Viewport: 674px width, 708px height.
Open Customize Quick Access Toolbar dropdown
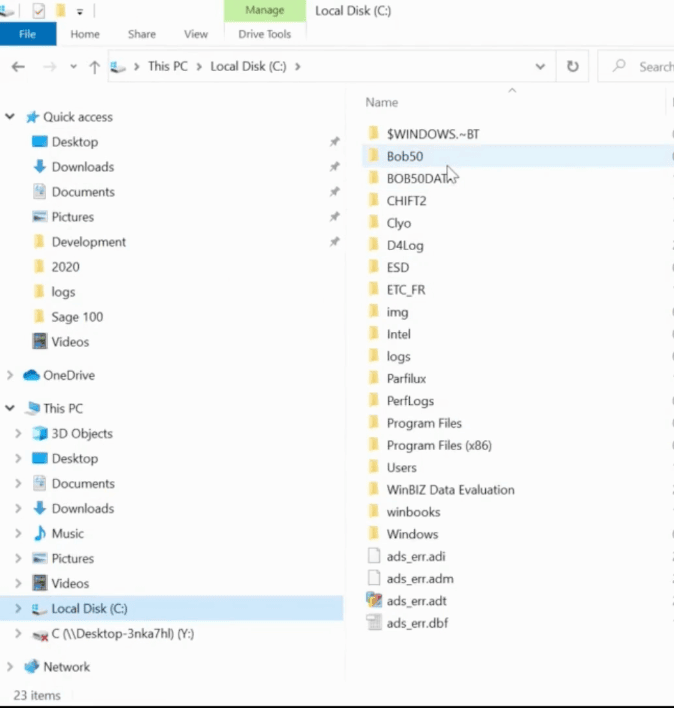(x=79, y=12)
